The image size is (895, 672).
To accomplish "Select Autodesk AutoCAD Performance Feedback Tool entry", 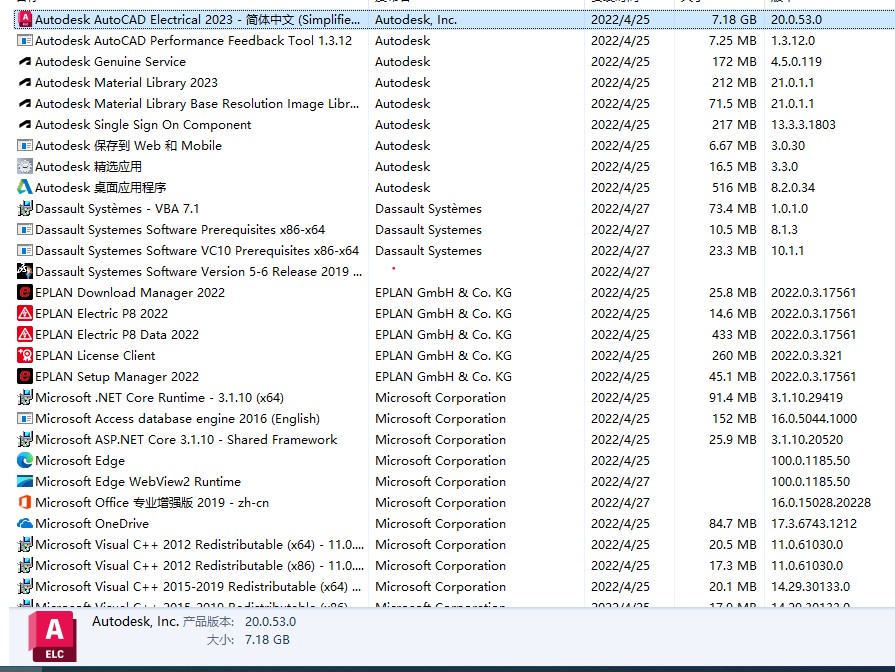I will 193,40.
